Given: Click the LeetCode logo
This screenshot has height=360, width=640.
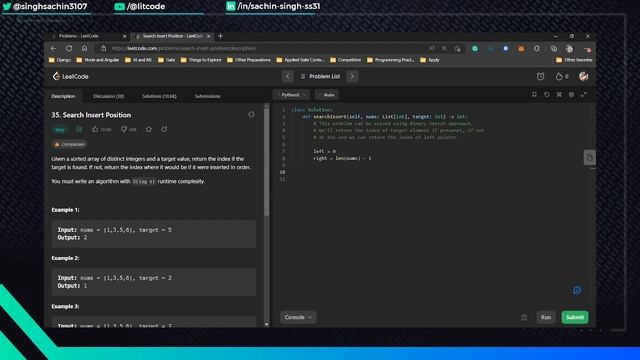Looking at the screenshot, I should (x=70, y=76).
